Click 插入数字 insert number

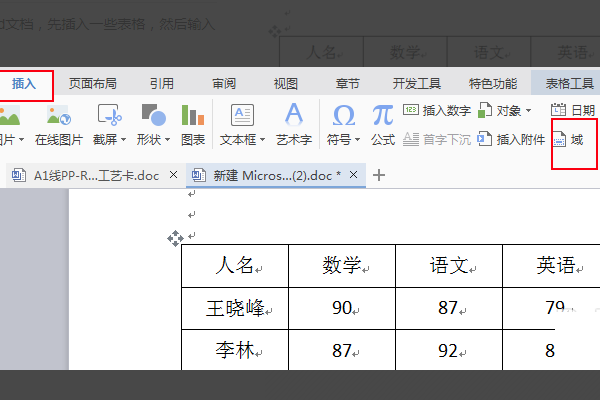point(437,111)
